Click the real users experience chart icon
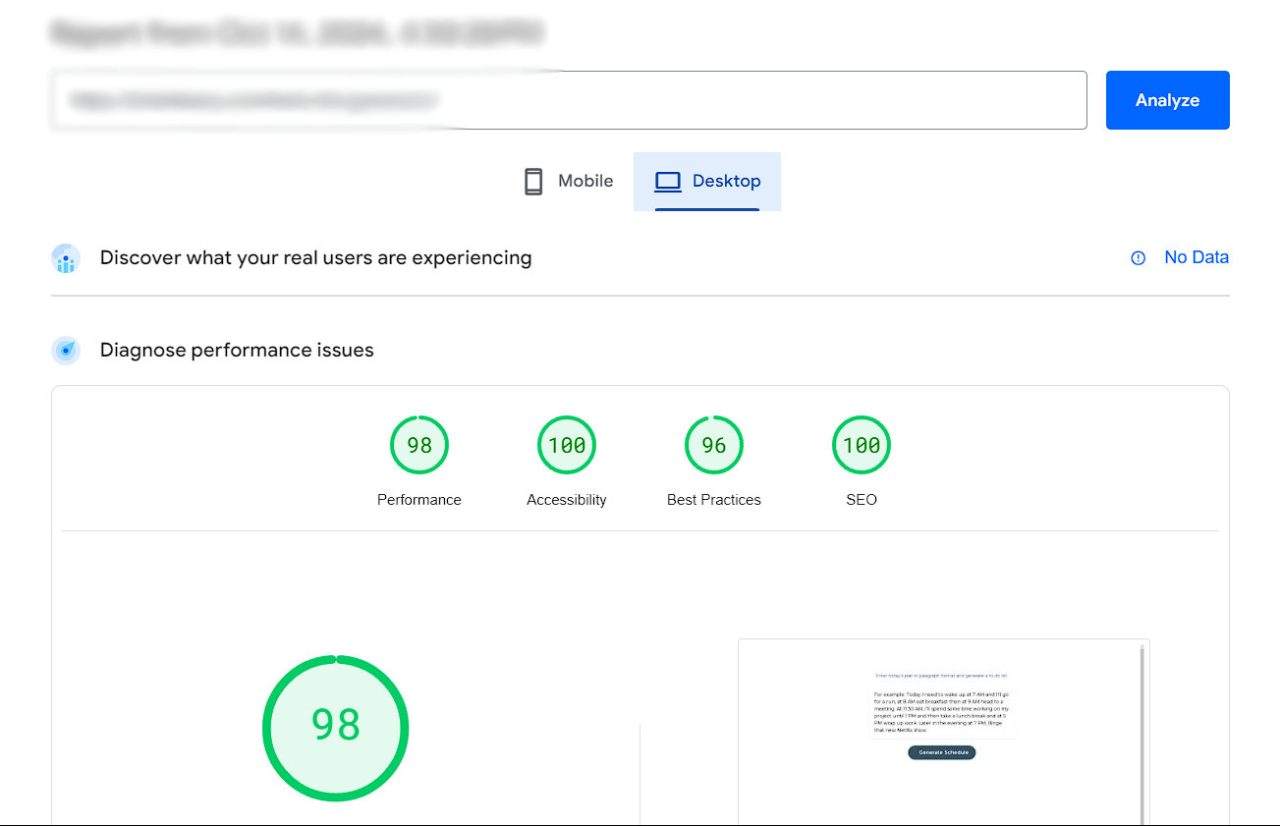This screenshot has height=826, width=1280. (66, 259)
